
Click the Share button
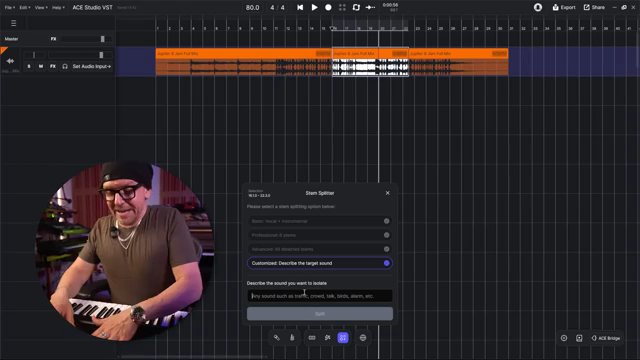coord(594,7)
